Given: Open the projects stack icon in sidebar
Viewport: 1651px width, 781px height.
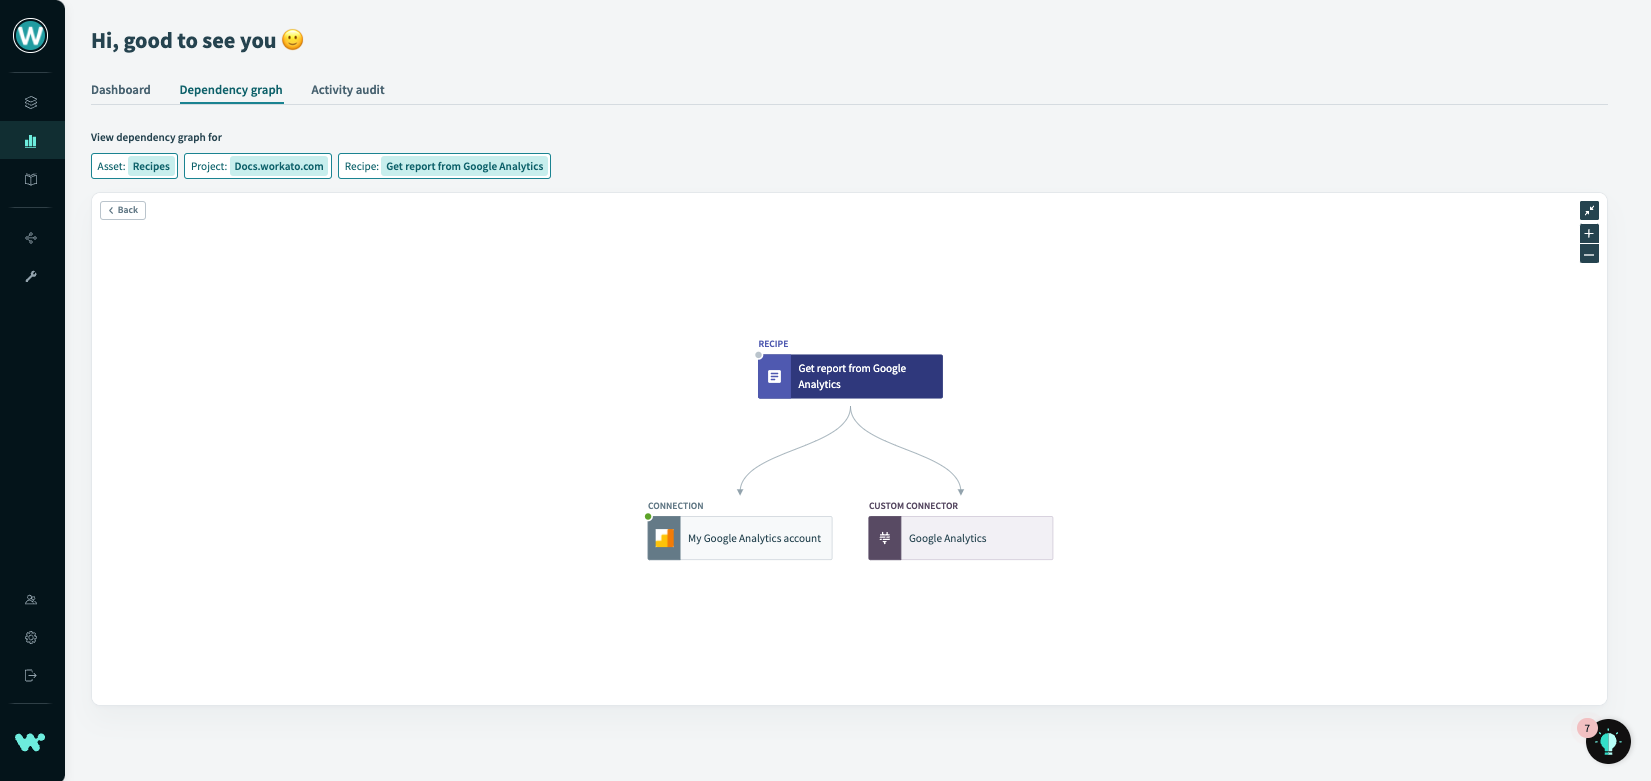Looking at the screenshot, I should tap(31, 102).
